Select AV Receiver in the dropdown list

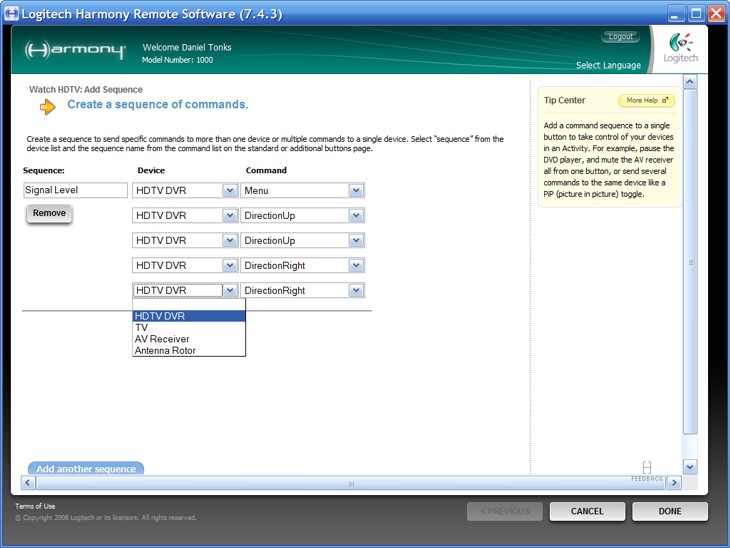pyautogui.click(x=189, y=339)
